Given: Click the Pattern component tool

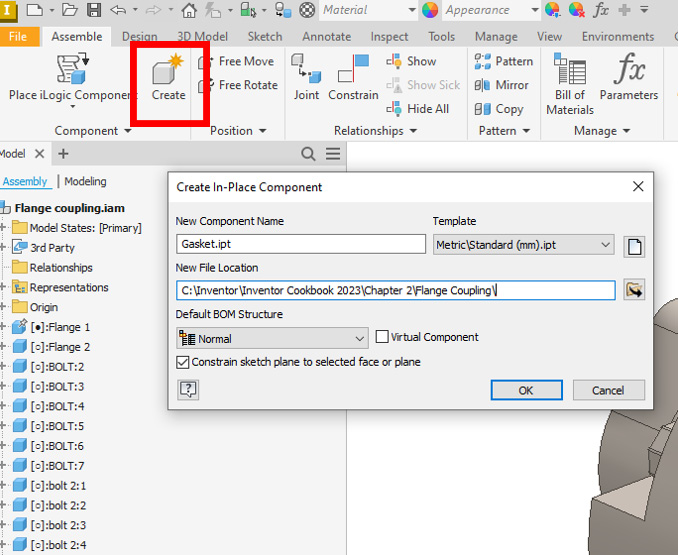Looking at the screenshot, I should (503, 61).
